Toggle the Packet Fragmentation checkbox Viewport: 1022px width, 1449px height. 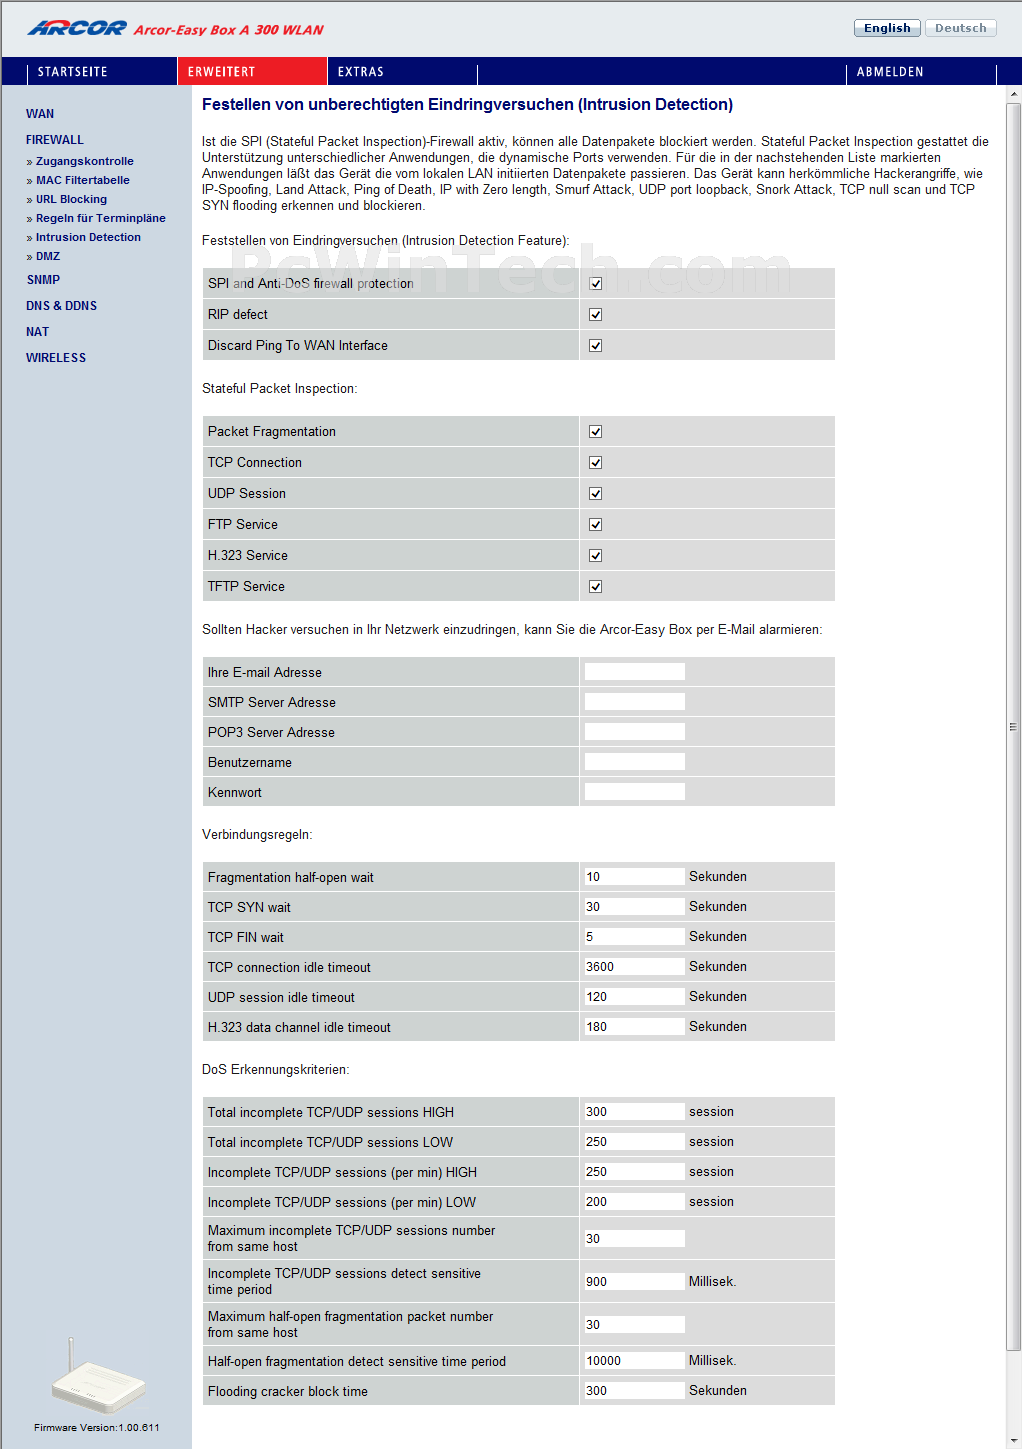(595, 432)
